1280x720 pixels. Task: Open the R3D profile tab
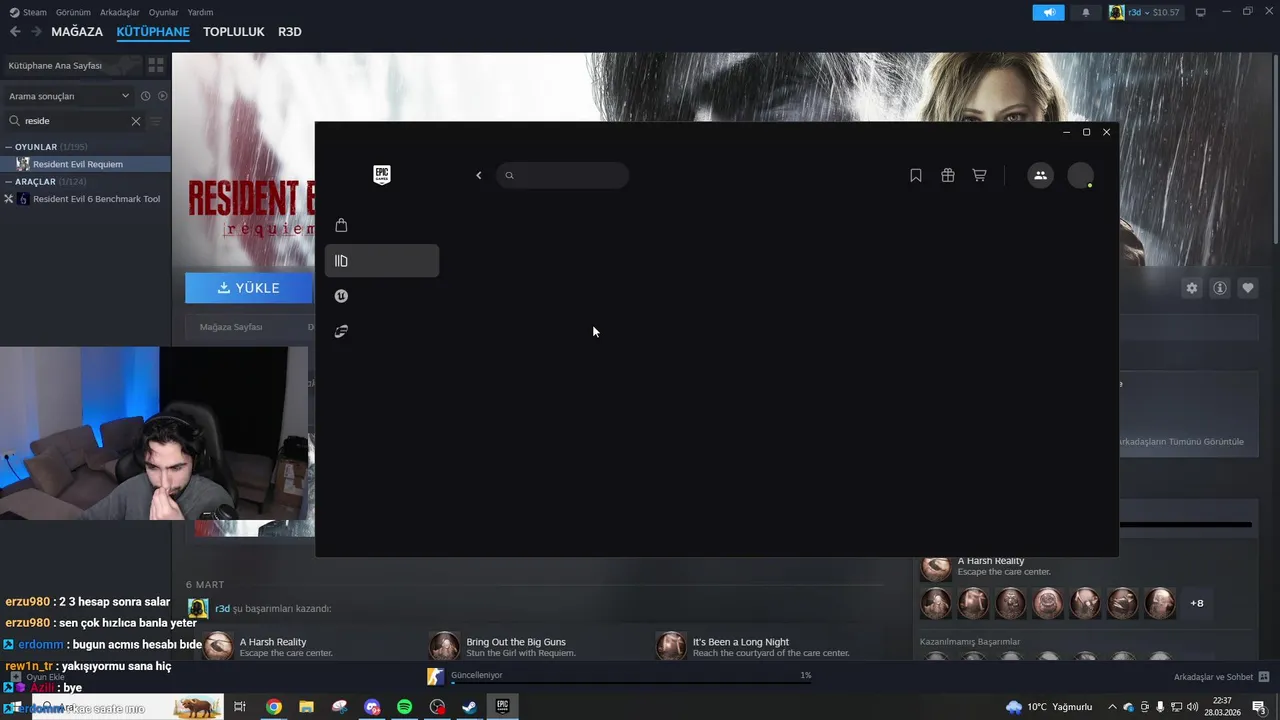[290, 32]
